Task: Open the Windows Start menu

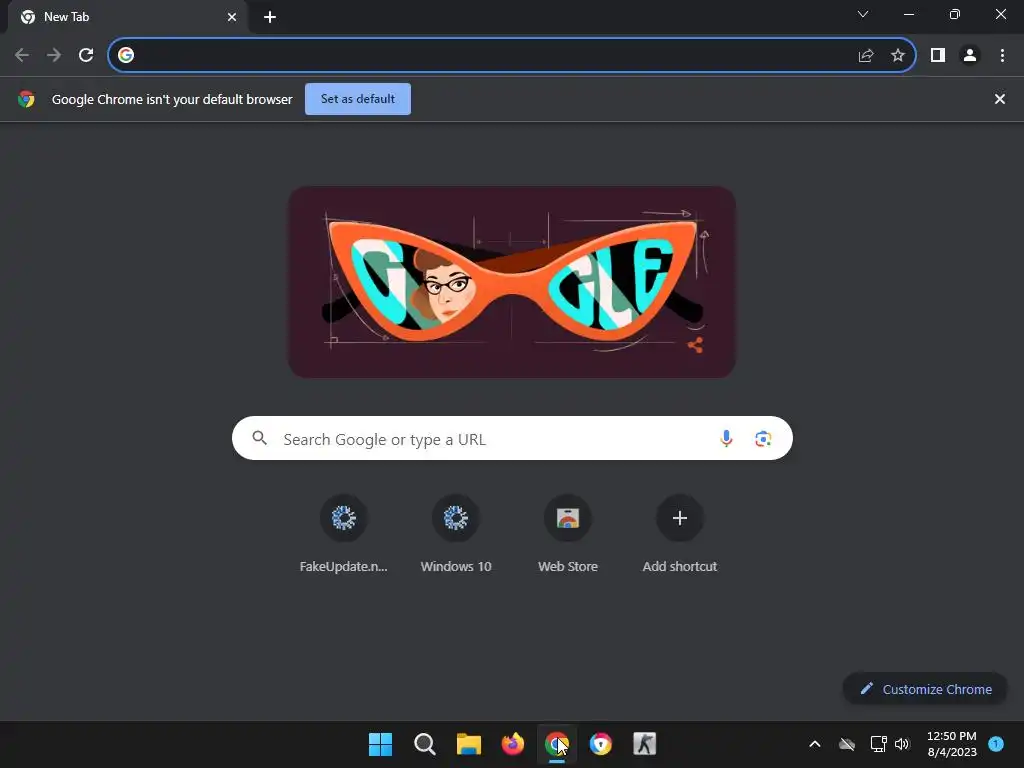Action: coord(380,744)
